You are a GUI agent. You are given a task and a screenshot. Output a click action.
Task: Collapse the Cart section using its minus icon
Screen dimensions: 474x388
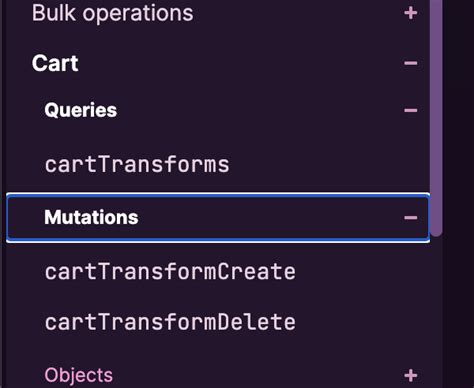410,63
